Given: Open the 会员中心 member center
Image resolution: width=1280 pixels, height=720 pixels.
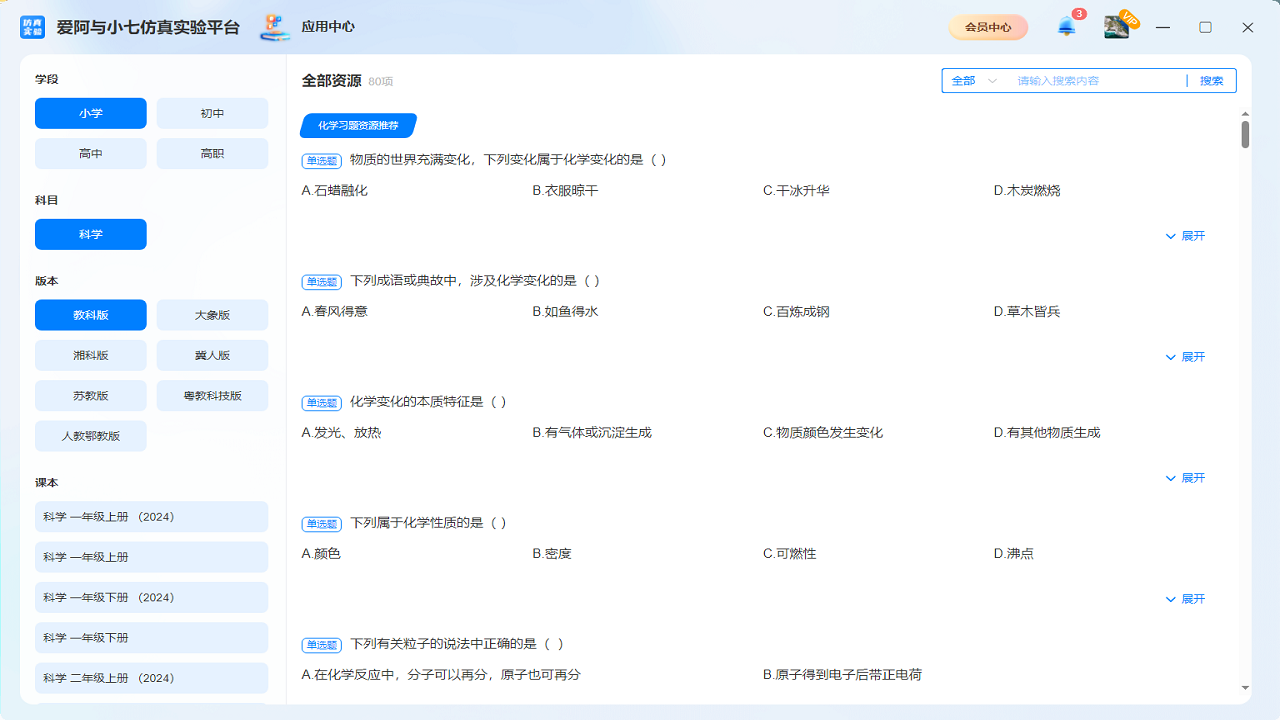Looking at the screenshot, I should 987,27.
